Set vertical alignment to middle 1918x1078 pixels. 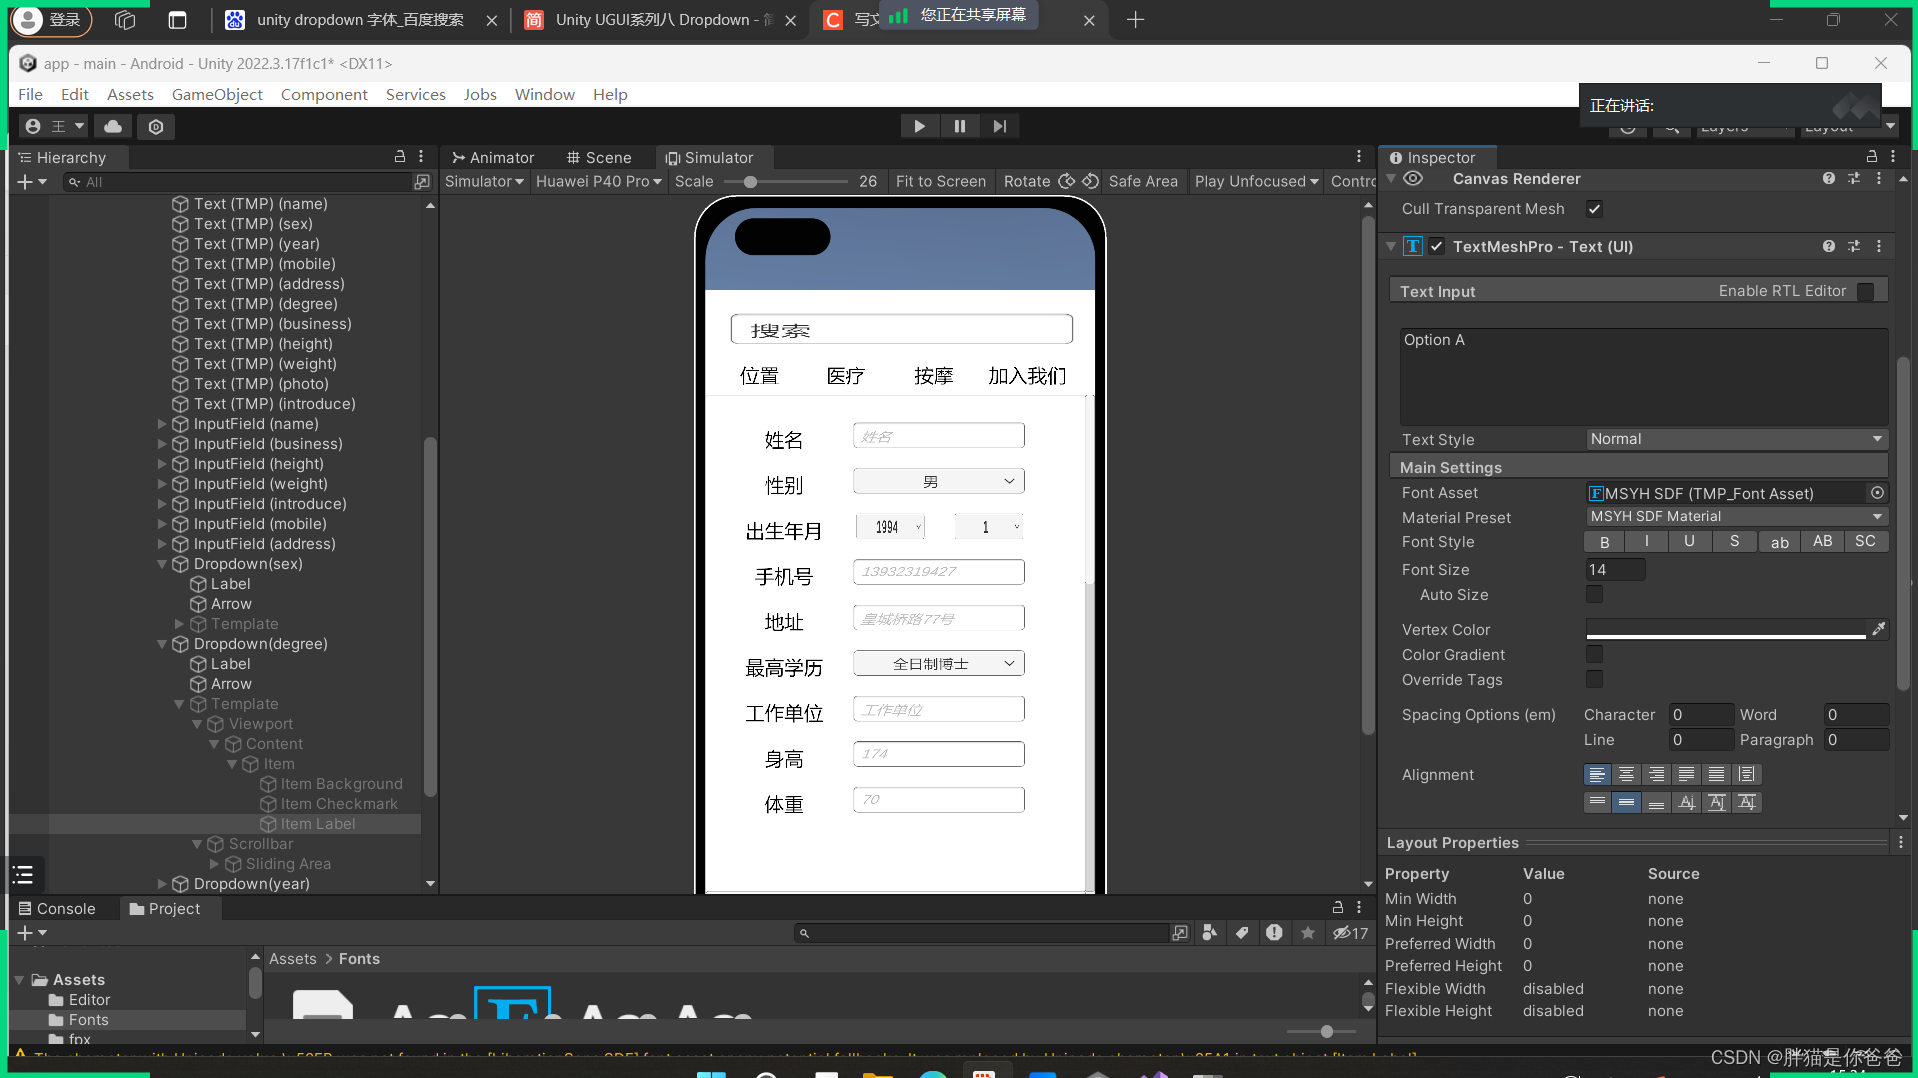point(1627,802)
